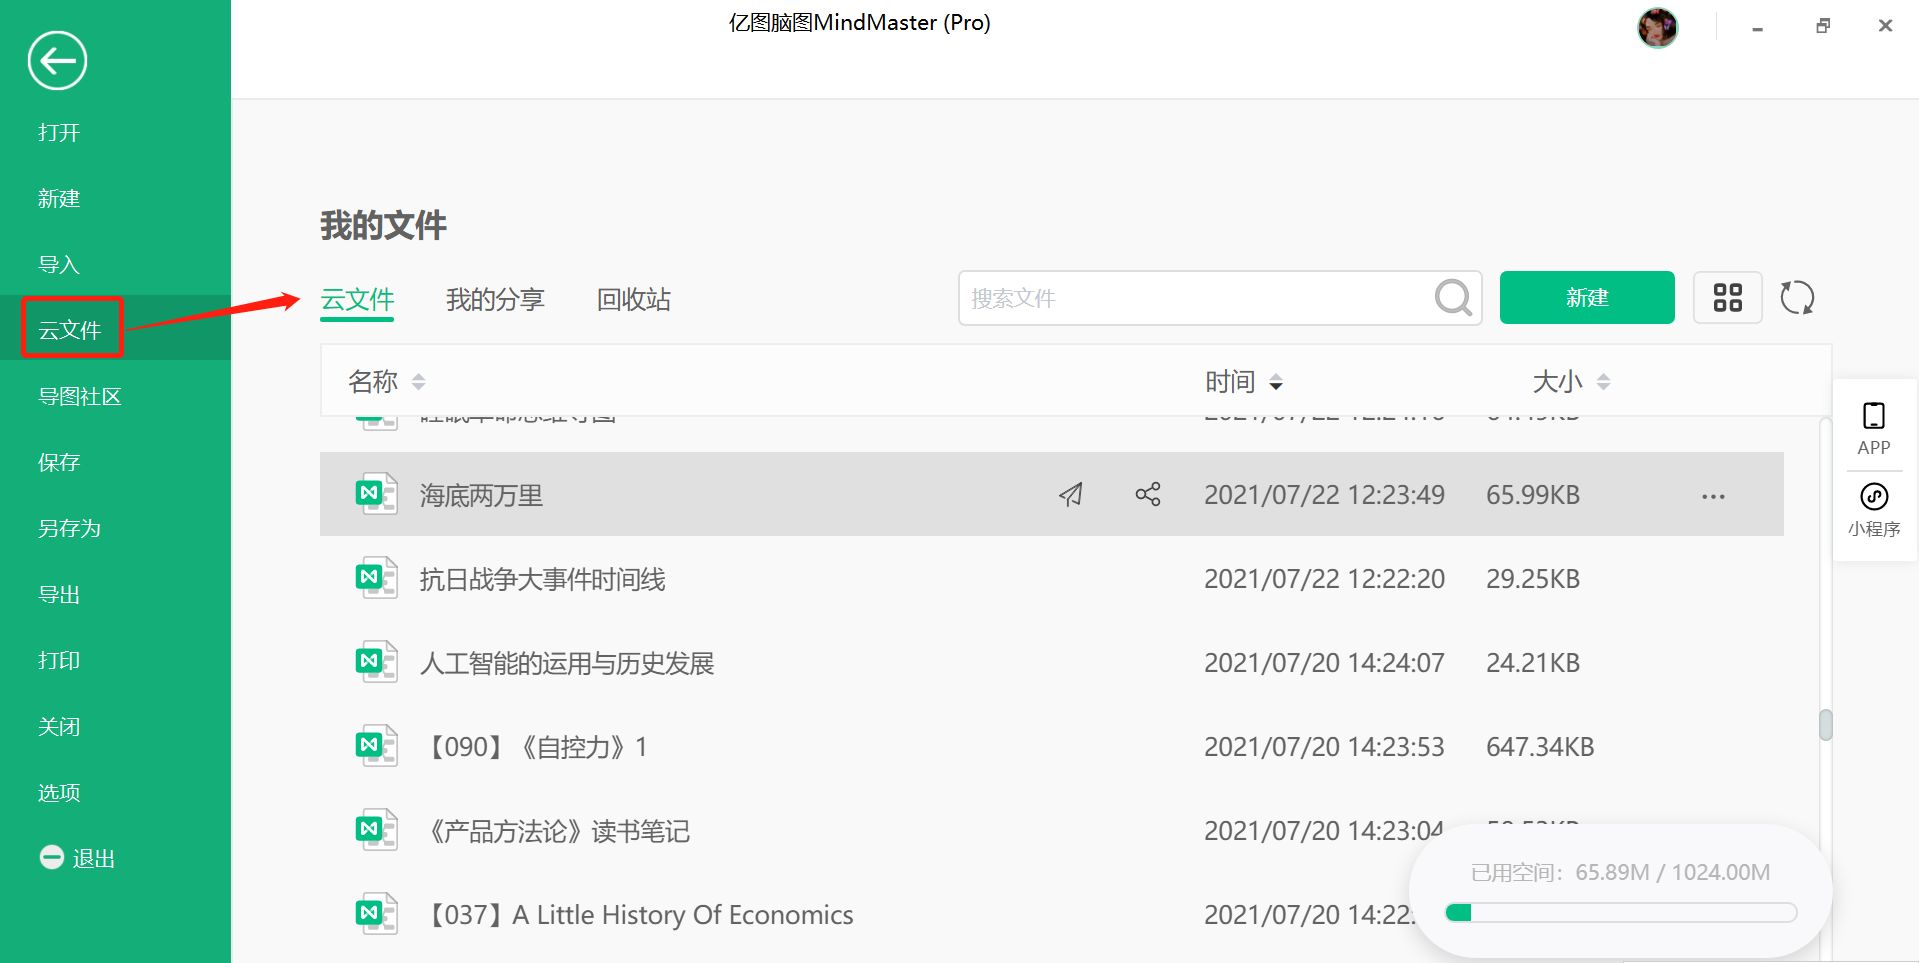This screenshot has height=963, width=1919.
Task: Open file 【037】A Little History Of Economics
Action: click(640, 915)
